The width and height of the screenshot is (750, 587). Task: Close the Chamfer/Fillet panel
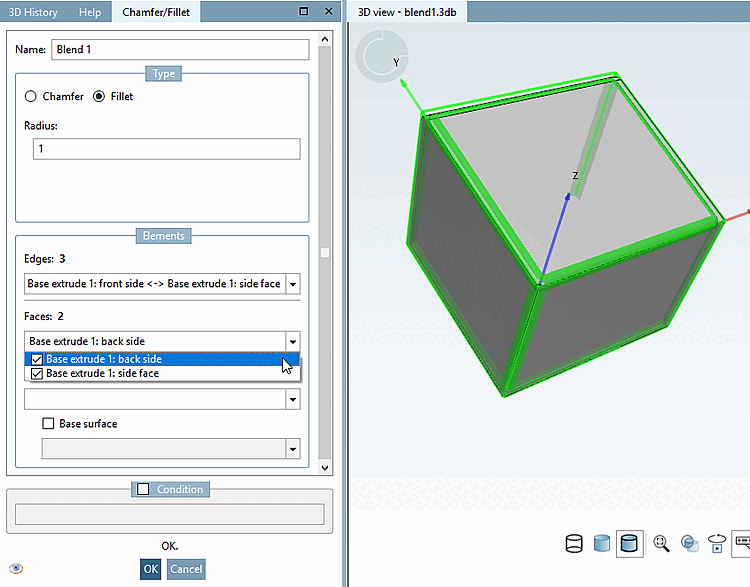(329, 11)
